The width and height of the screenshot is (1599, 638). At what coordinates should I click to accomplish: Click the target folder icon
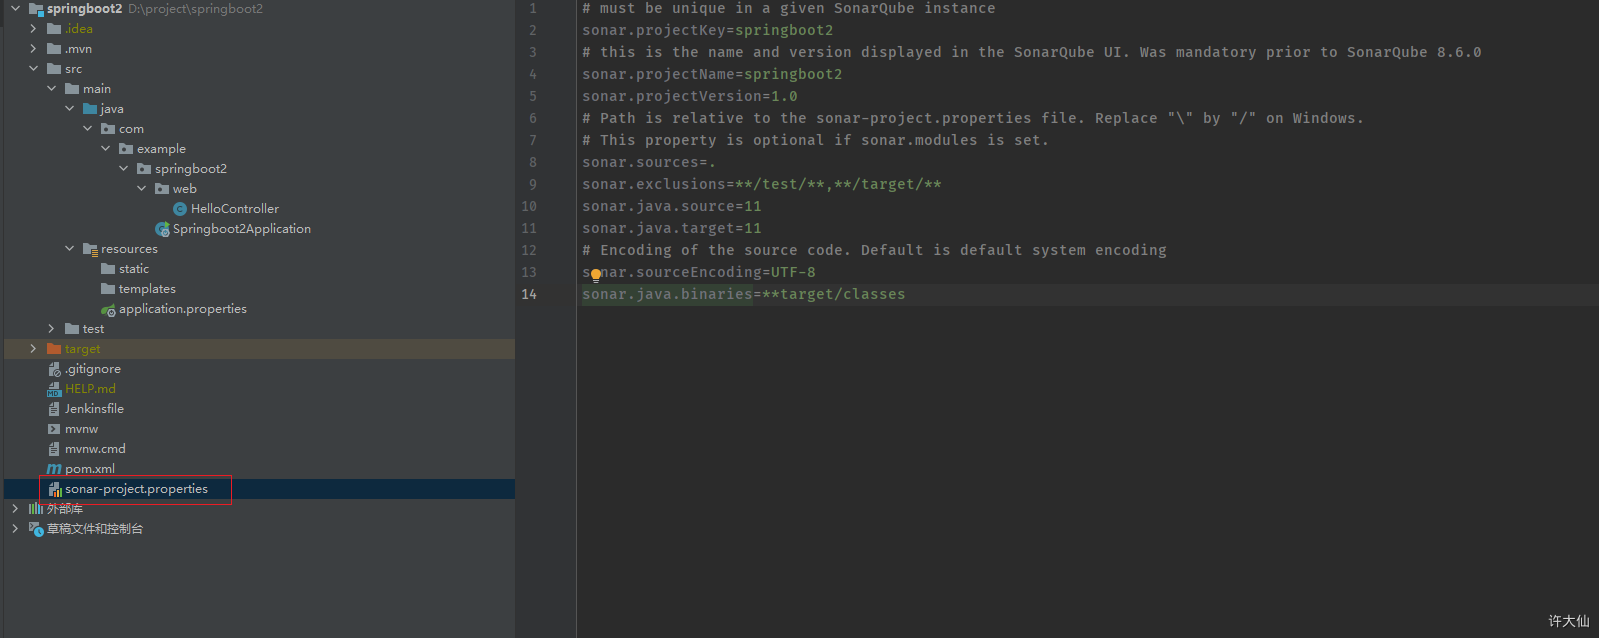54,349
